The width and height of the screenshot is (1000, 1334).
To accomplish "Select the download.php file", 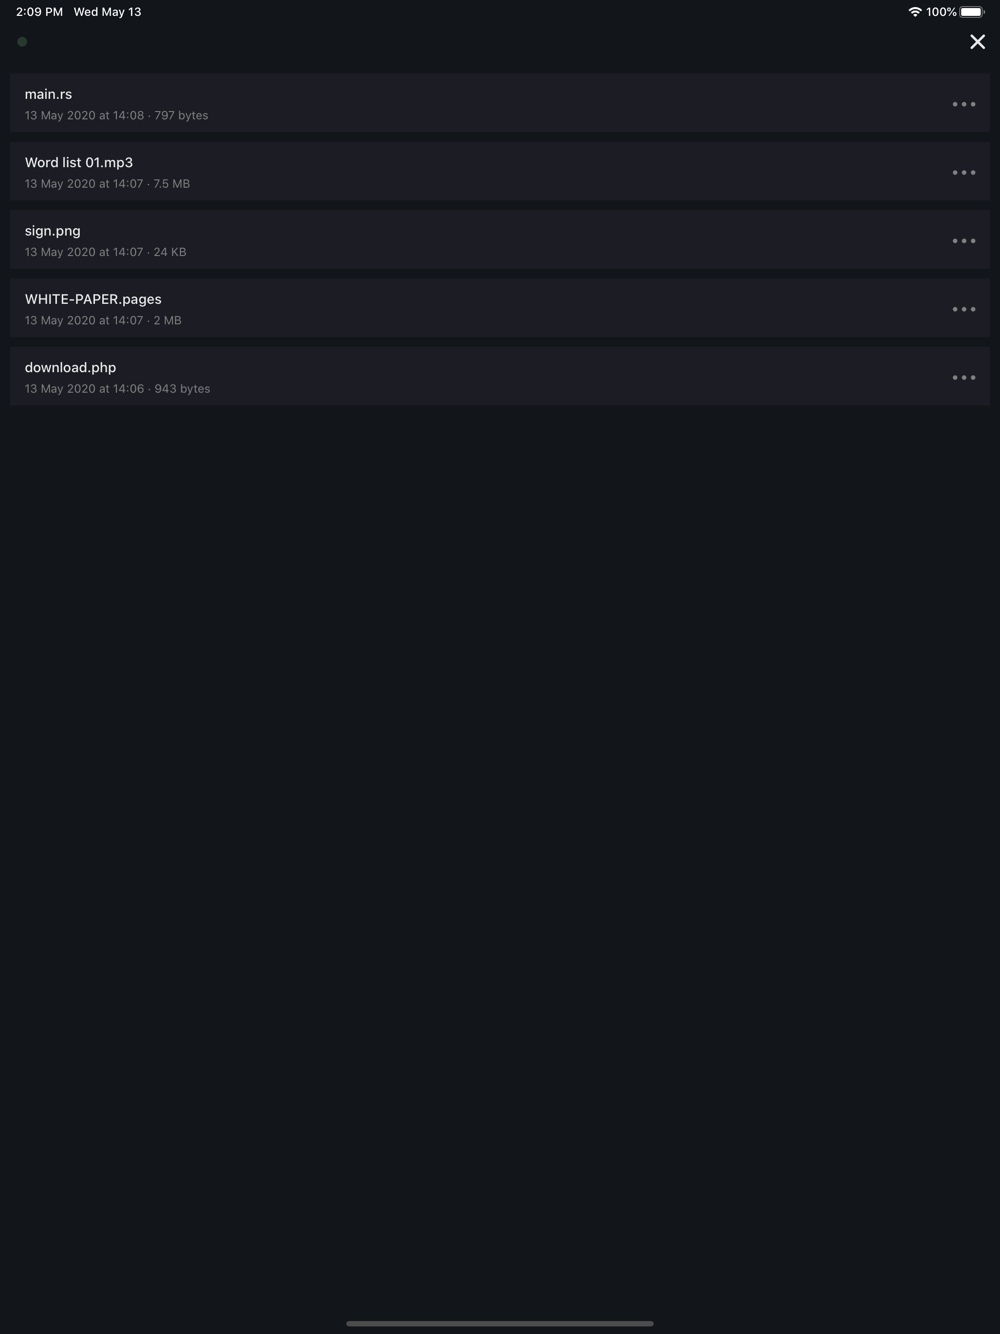I will pyautogui.click(x=500, y=376).
